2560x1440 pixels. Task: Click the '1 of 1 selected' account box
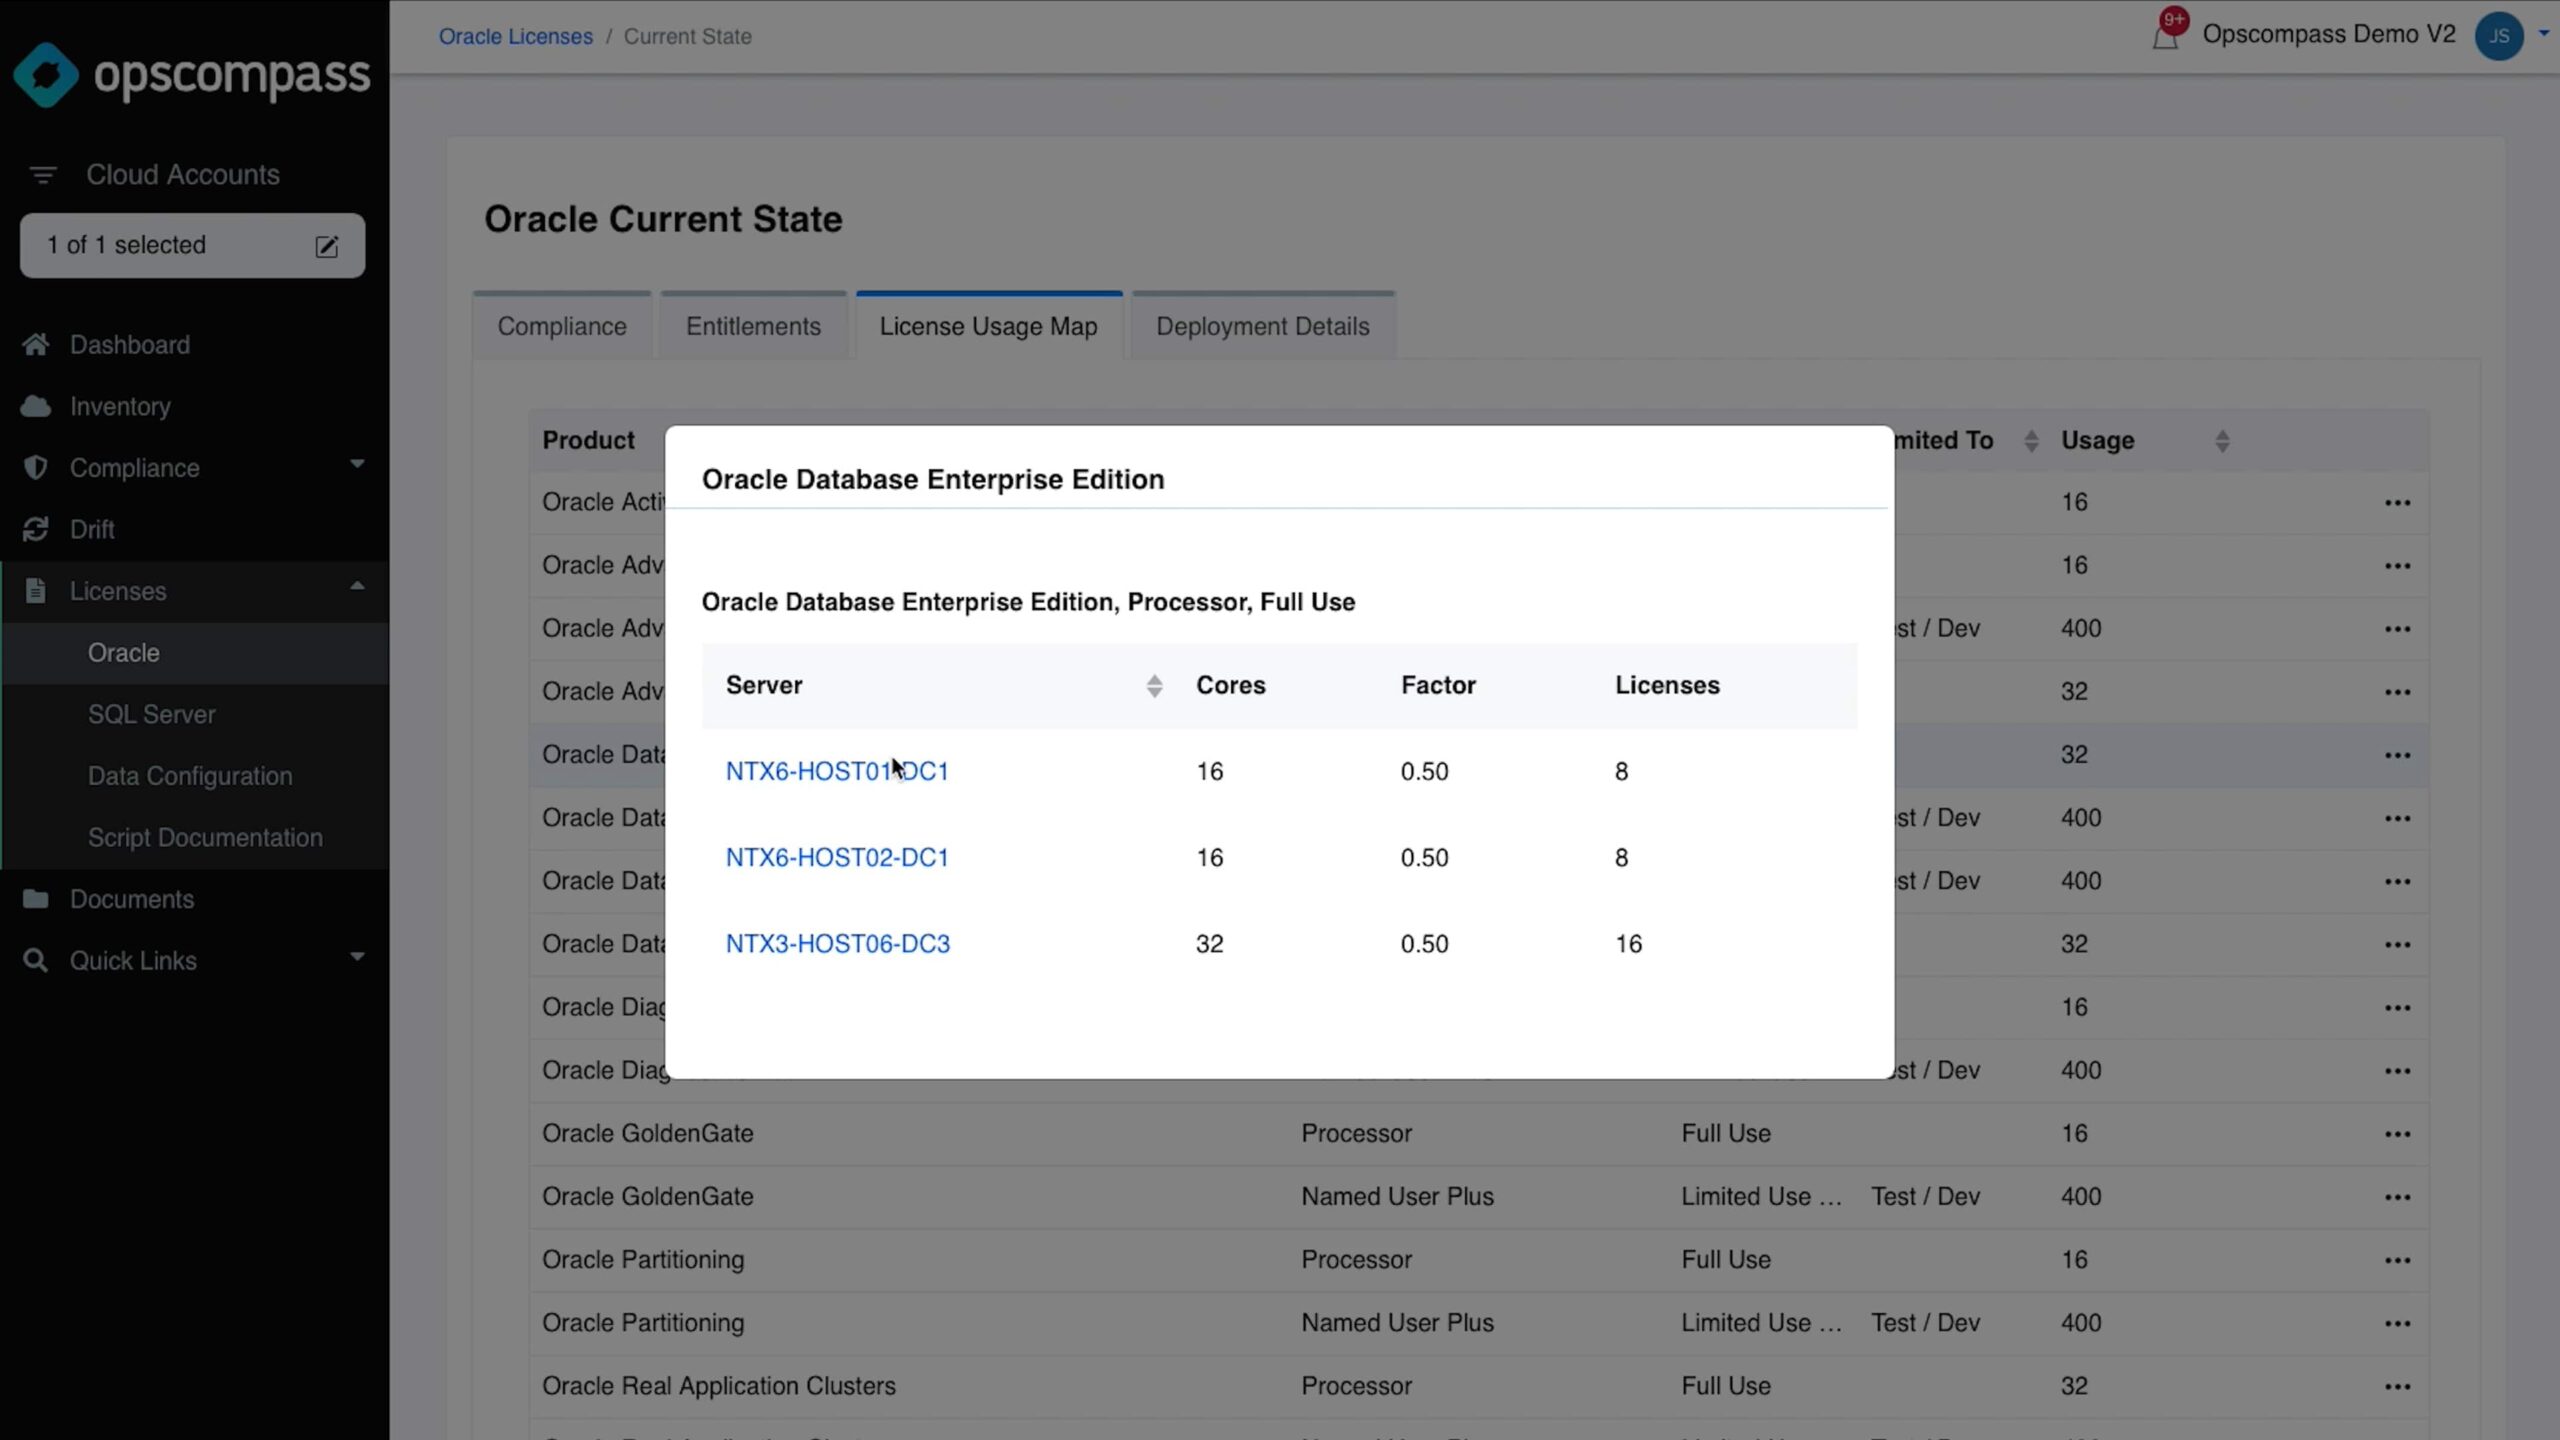point(192,245)
